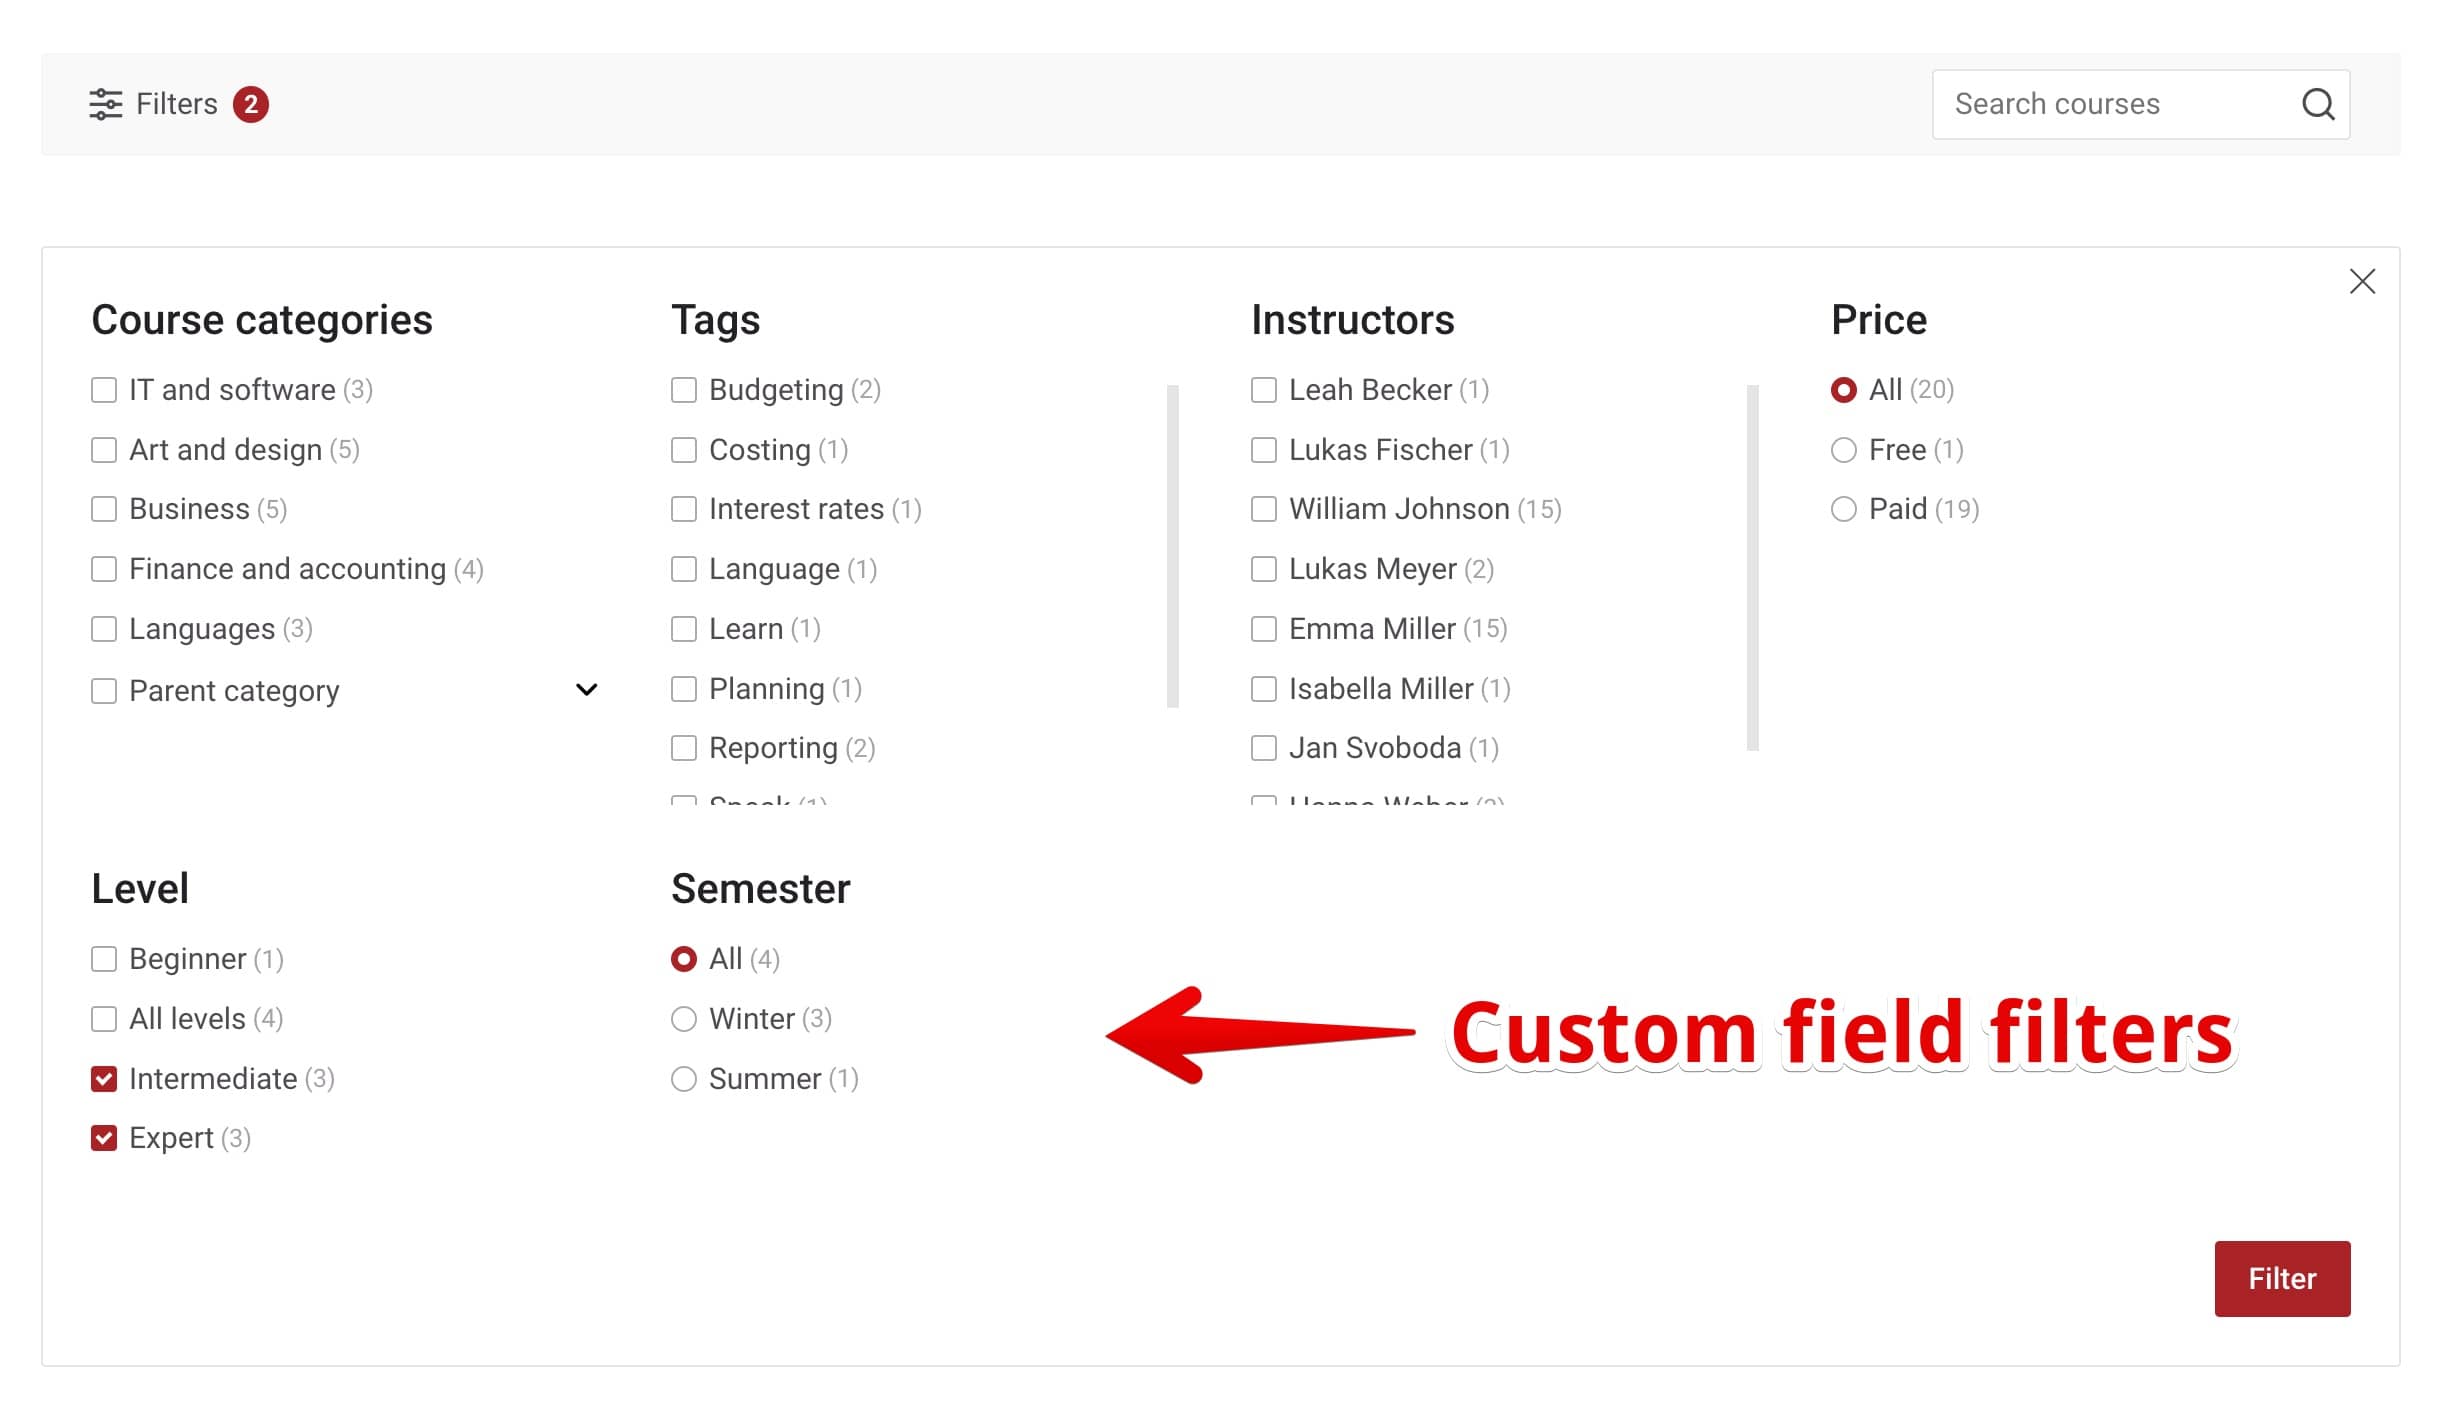Image resolution: width=2446 pixels, height=1406 pixels.
Task: Click the Tags list scrollbar
Action: tap(1173, 546)
